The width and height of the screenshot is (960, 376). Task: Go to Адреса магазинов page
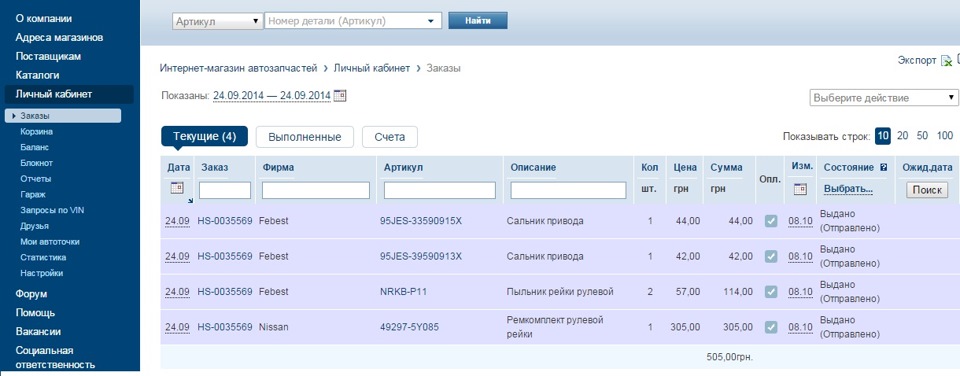59,37
